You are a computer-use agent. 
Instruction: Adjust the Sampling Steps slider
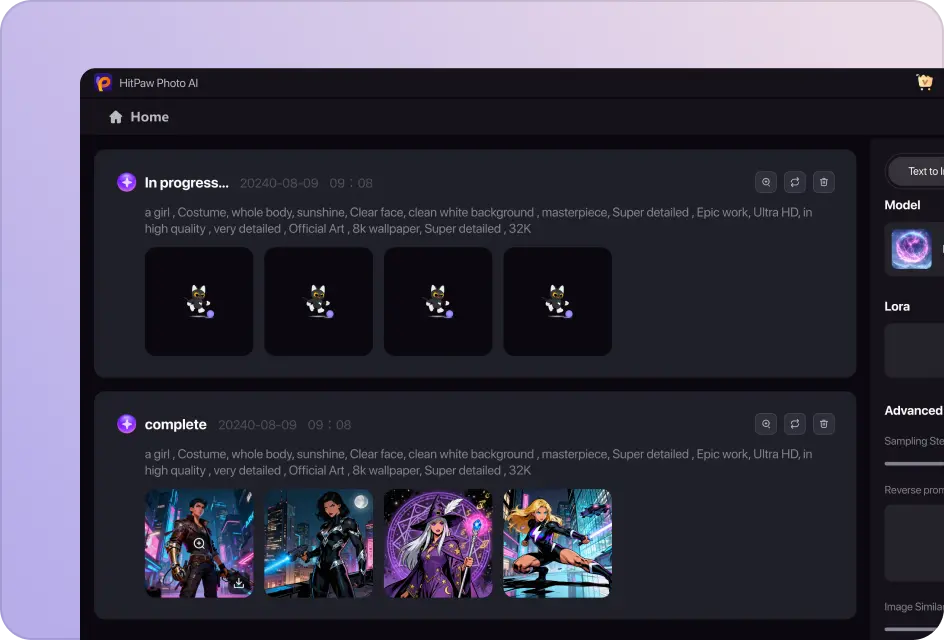coord(912,463)
